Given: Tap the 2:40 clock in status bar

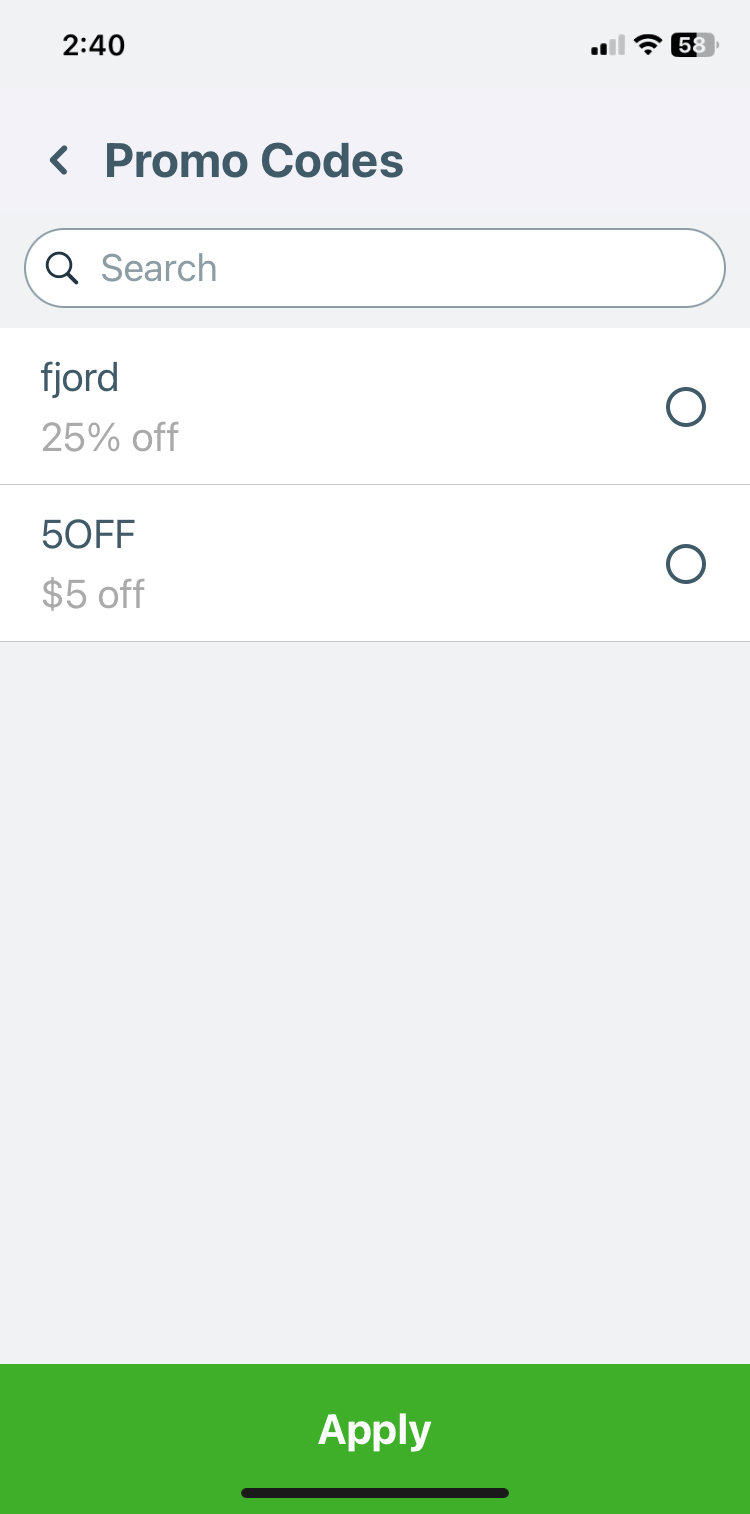Looking at the screenshot, I should (93, 45).
